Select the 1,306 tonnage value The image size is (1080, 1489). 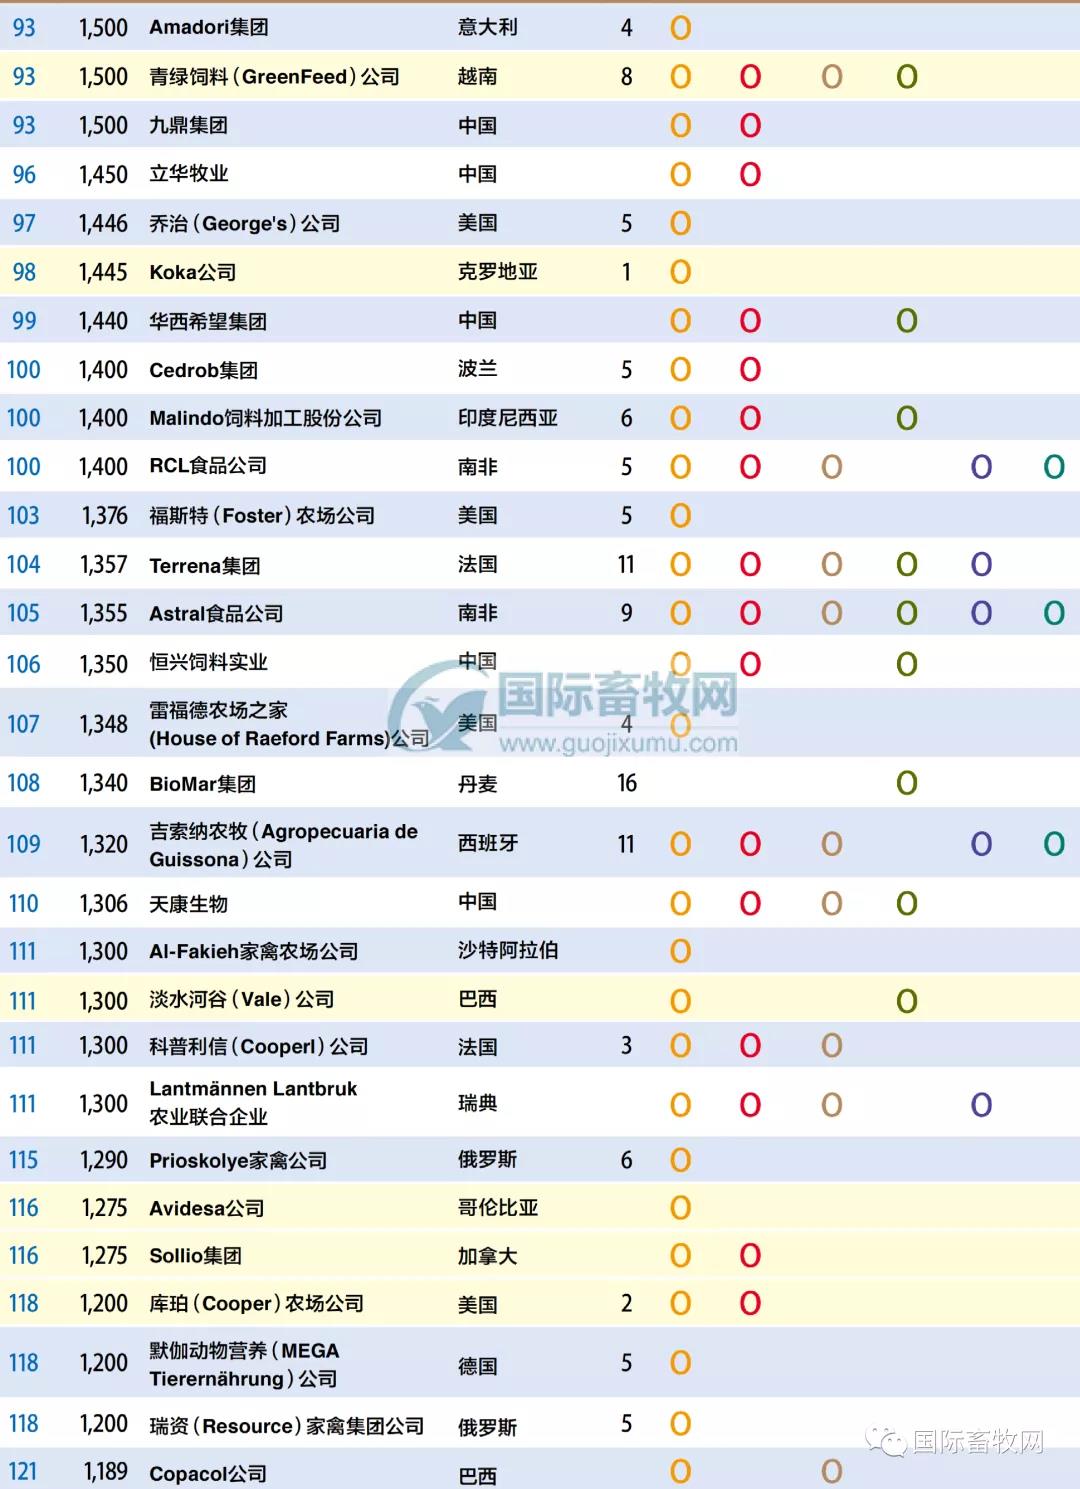click(104, 904)
